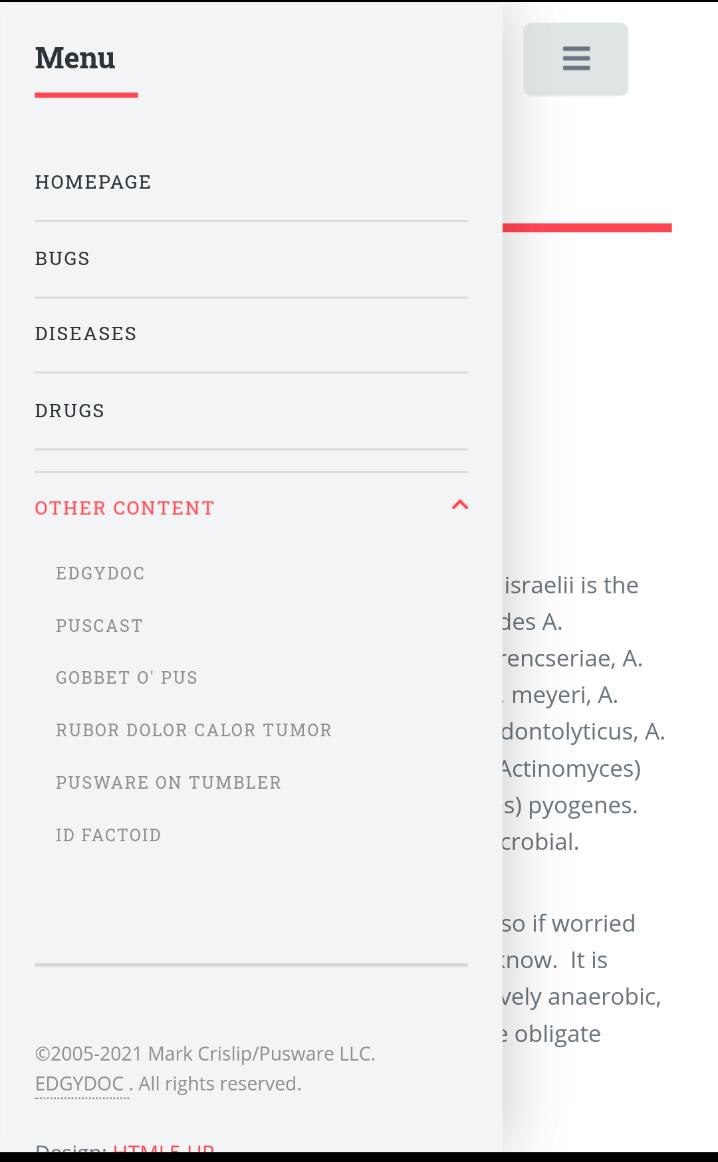718x1162 pixels.
Task: Select Rubor Dolor Calor Tumor link
Action: point(194,730)
